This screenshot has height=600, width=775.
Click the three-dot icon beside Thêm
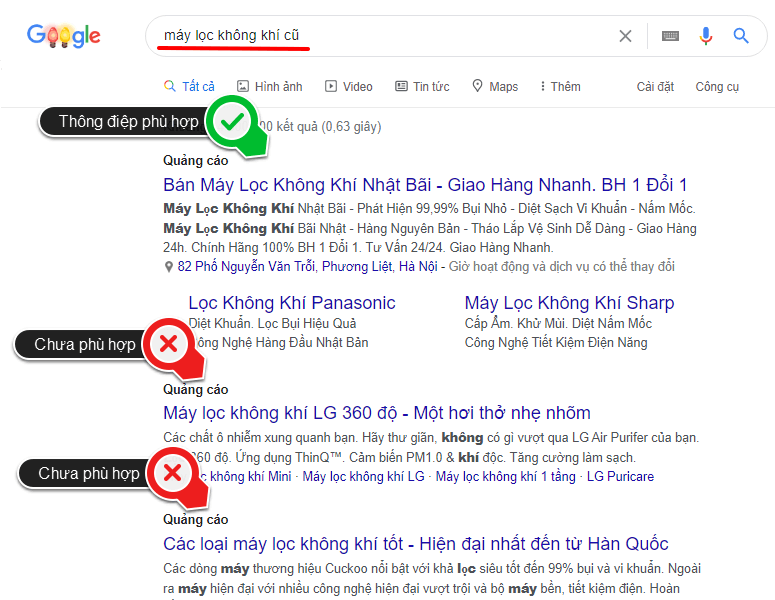point(543,86)
